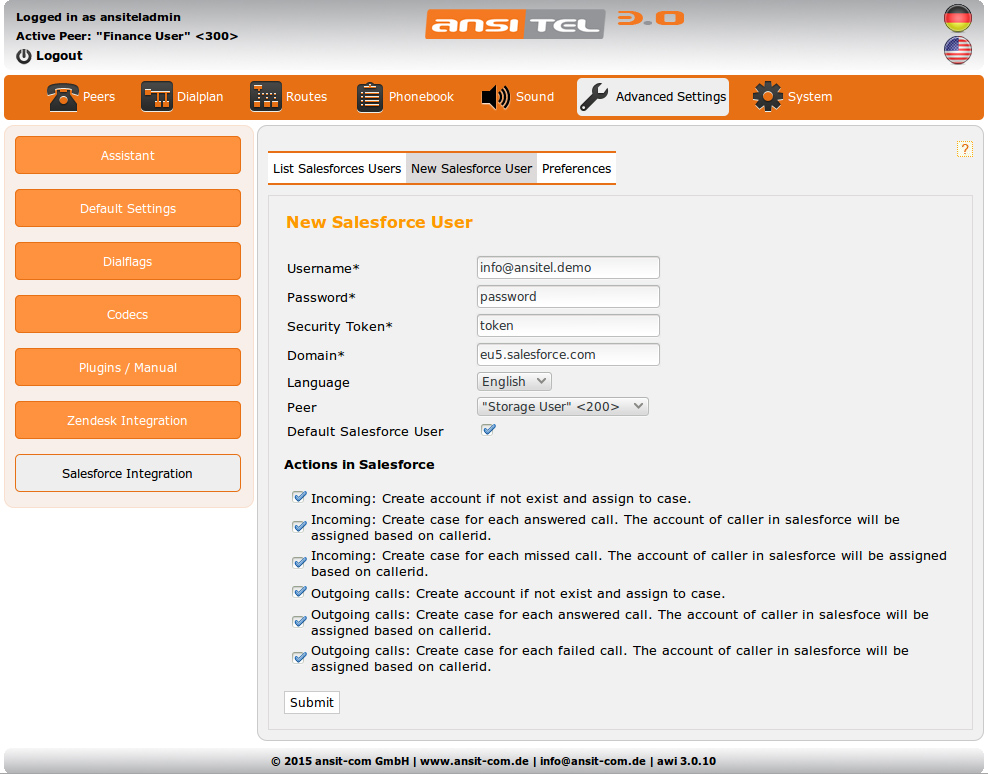This screenshot has width=988, height=774.
Task: Toggle Incoming create case for missed call
Action: pos(299,562)
